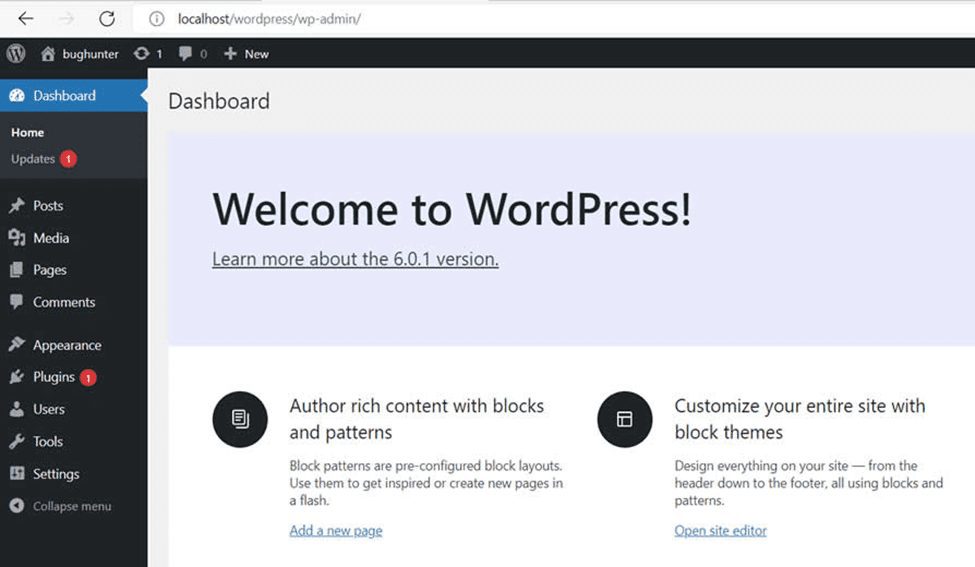Collapse the sidebar via Collapse menu

coord(72,506)
